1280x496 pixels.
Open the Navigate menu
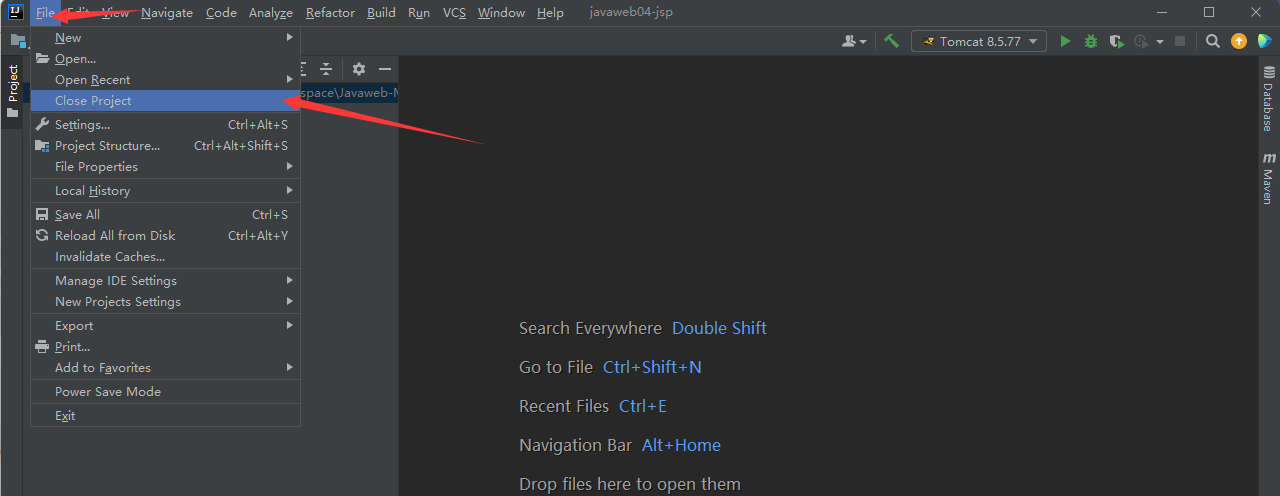point(167,12)
